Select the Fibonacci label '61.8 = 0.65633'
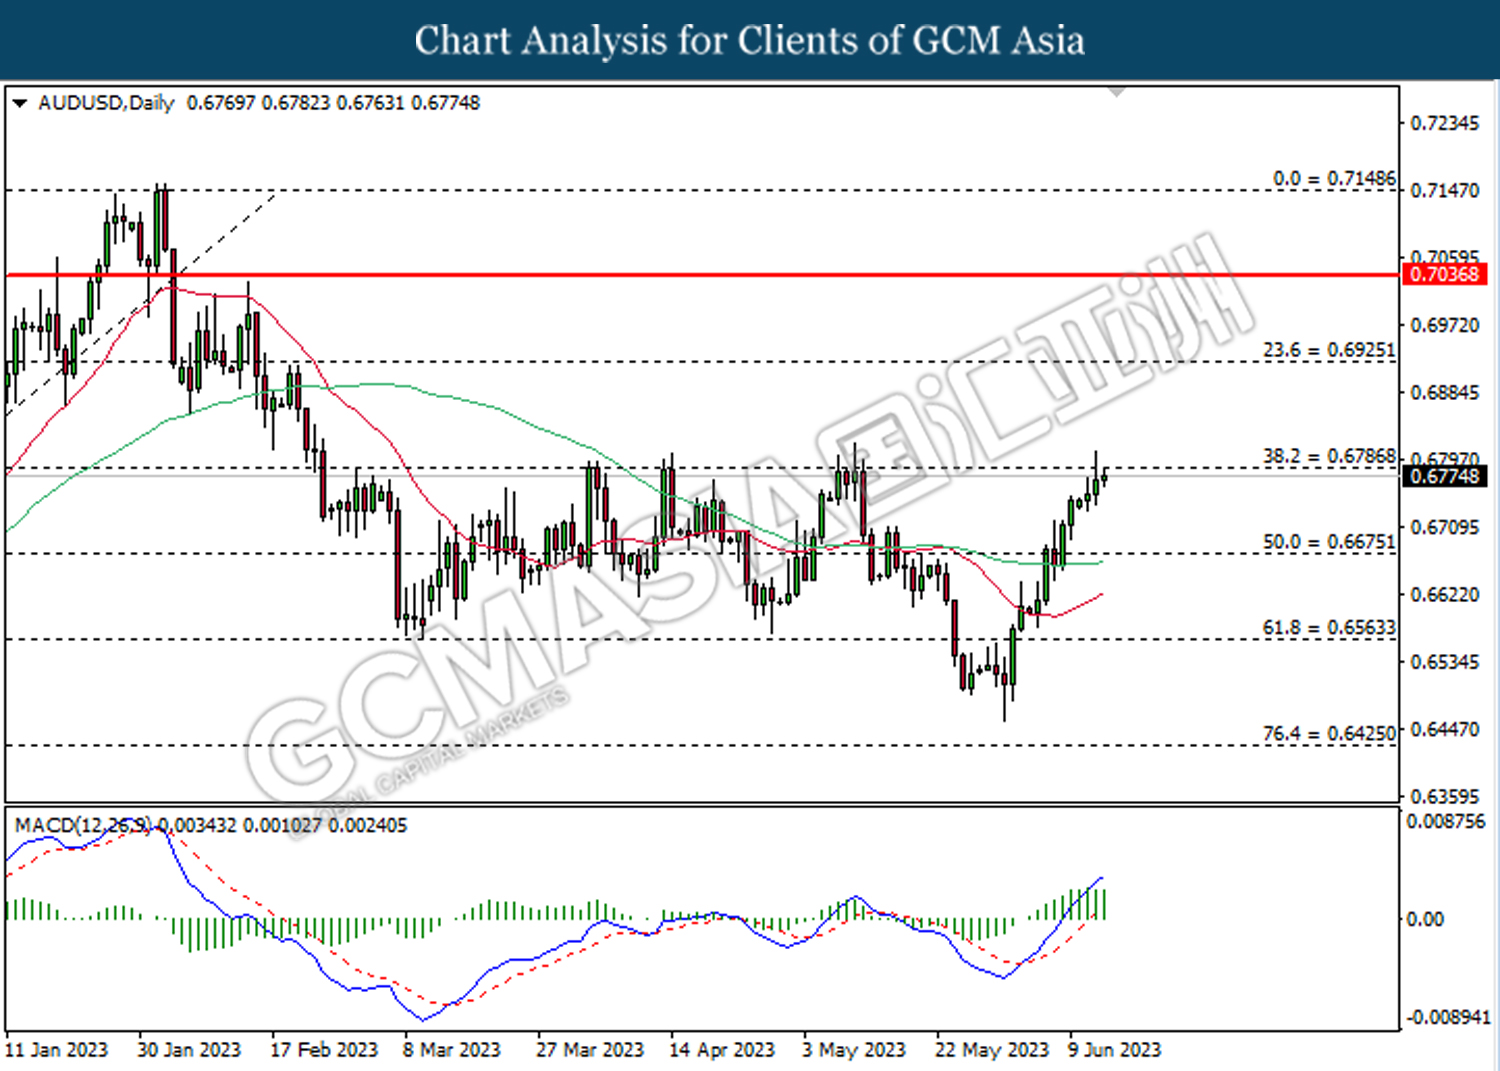 coord(1329,628)
